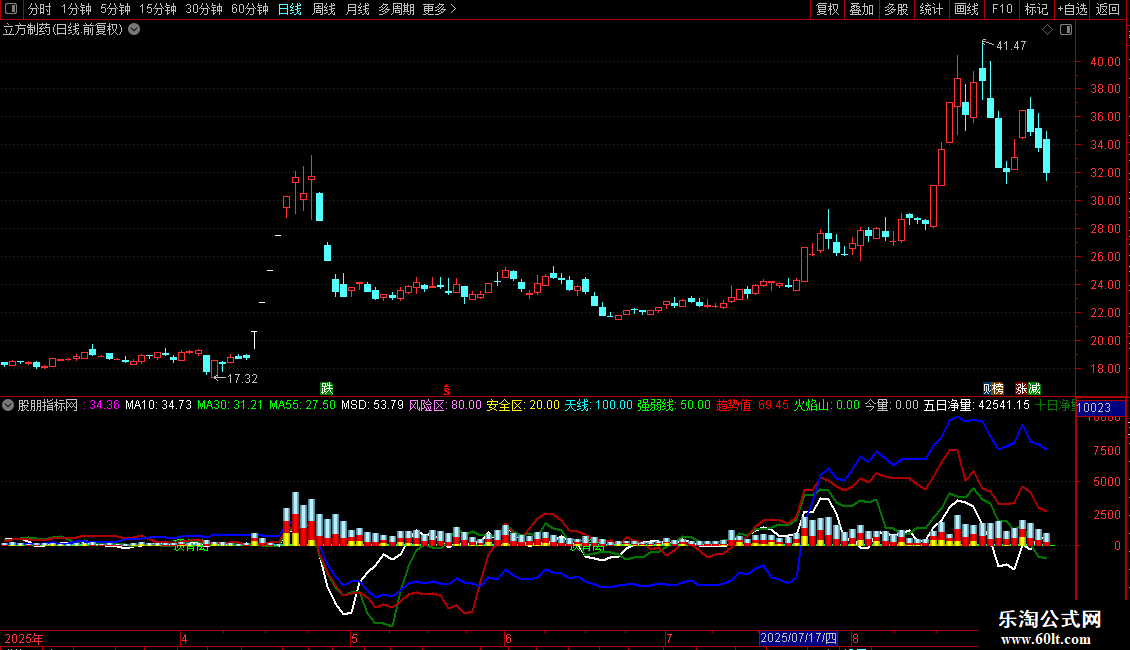Click the 叠加 overlay button
Image resolution: width=1130 pixels, height=650 pixels.
(x=862, y=9)
